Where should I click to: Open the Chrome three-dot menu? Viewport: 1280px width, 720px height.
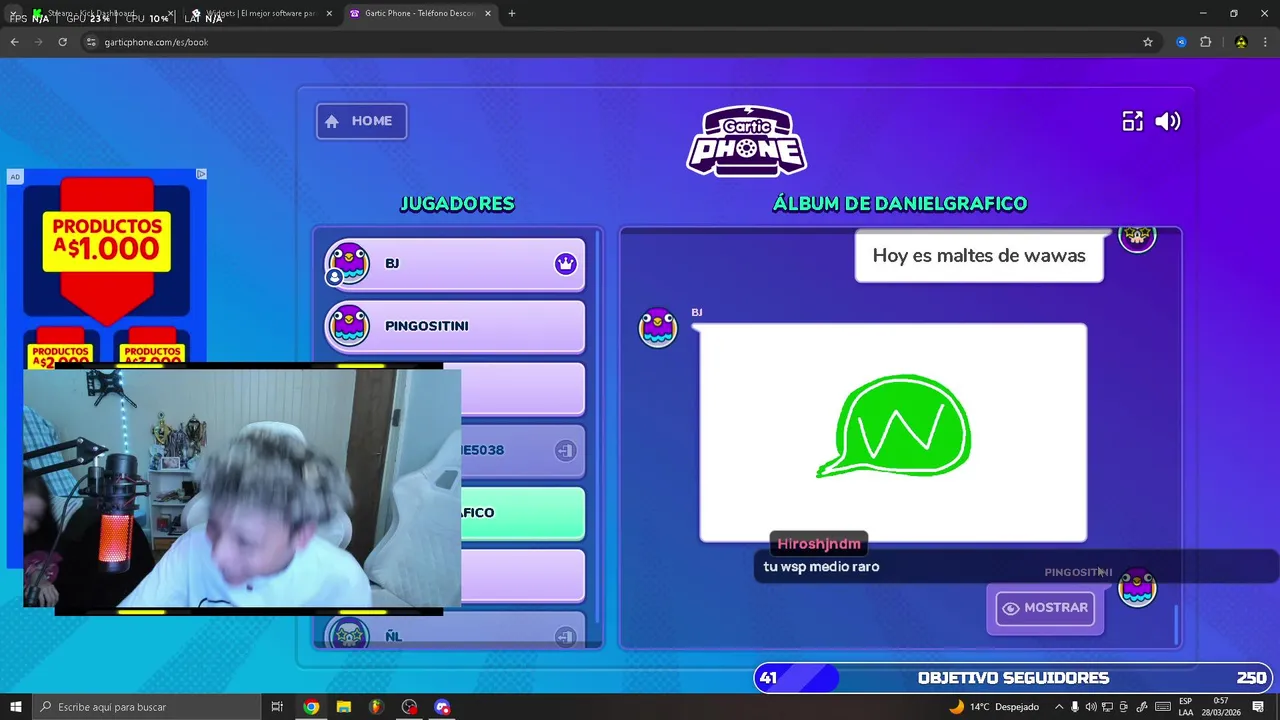(1265, 42)
